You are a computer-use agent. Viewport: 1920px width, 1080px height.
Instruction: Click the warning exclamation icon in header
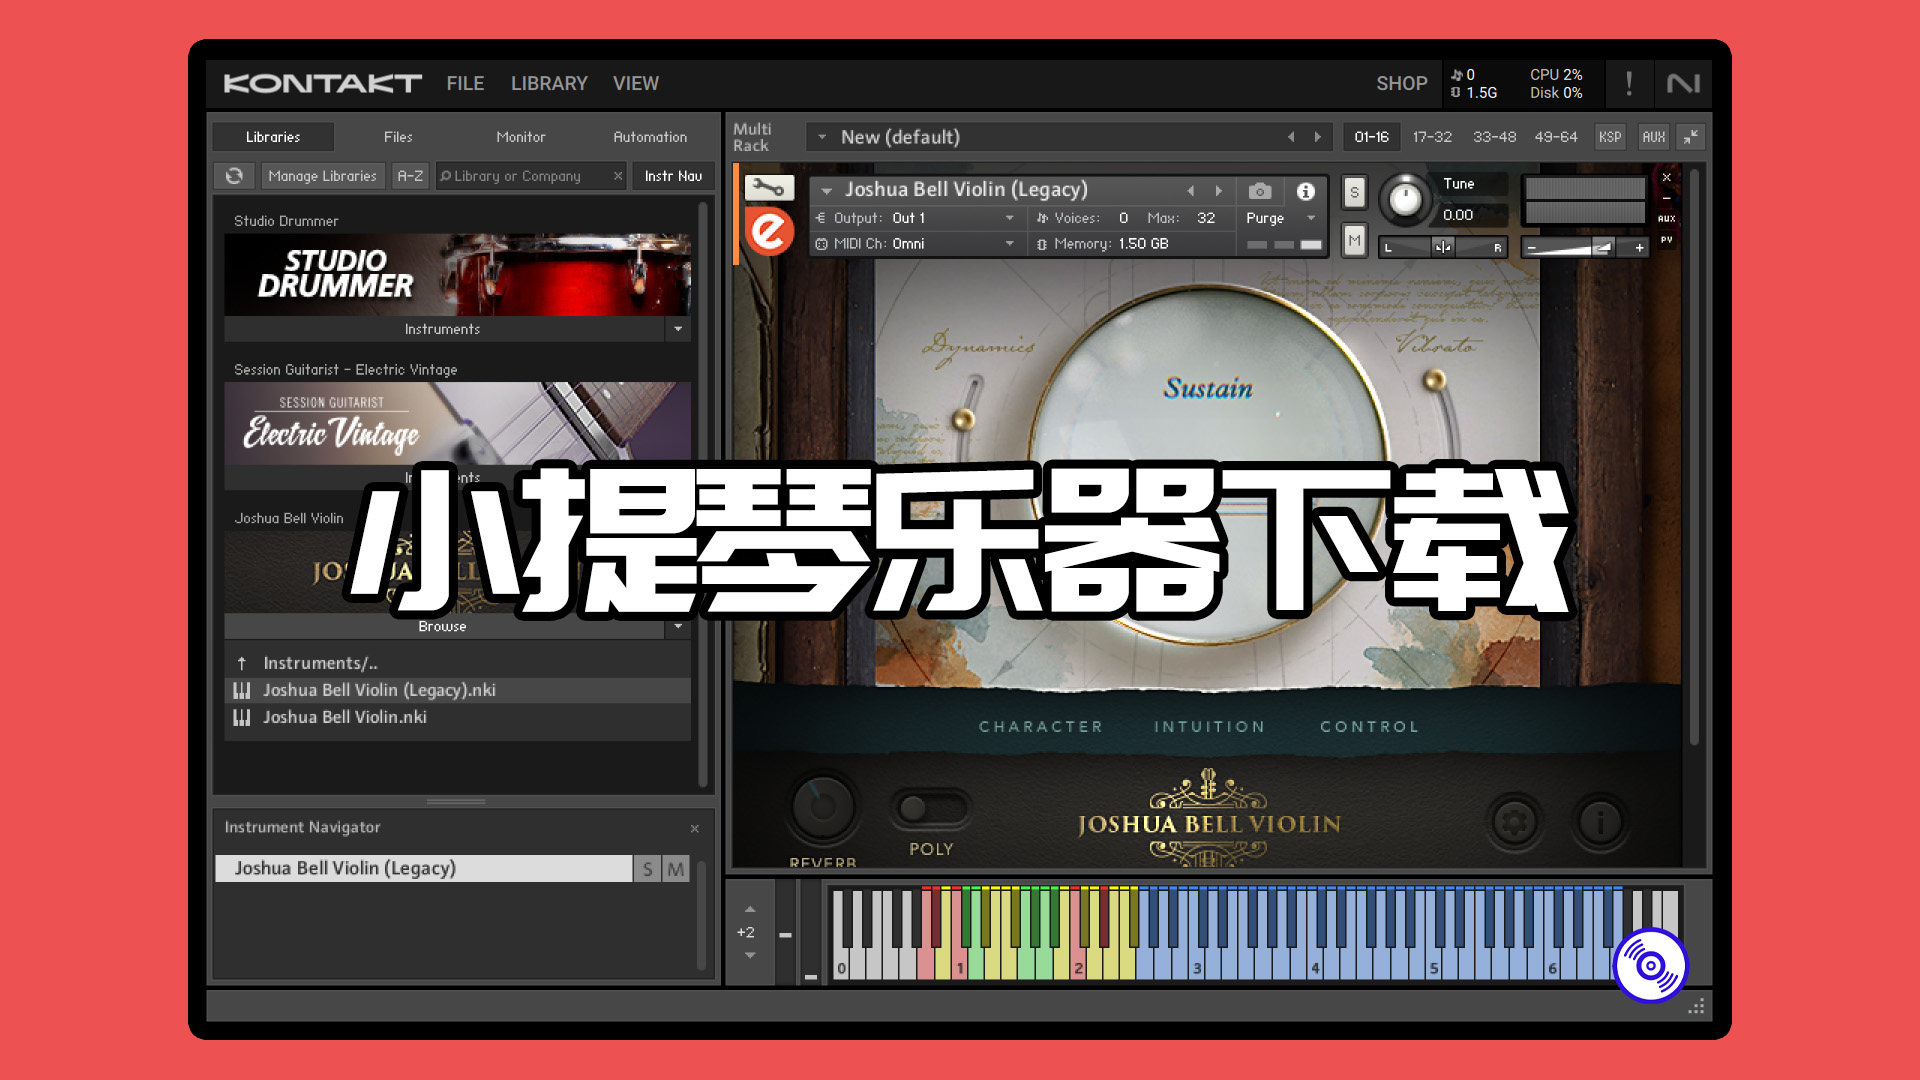pyautogui.click(x=1629, y=84)
